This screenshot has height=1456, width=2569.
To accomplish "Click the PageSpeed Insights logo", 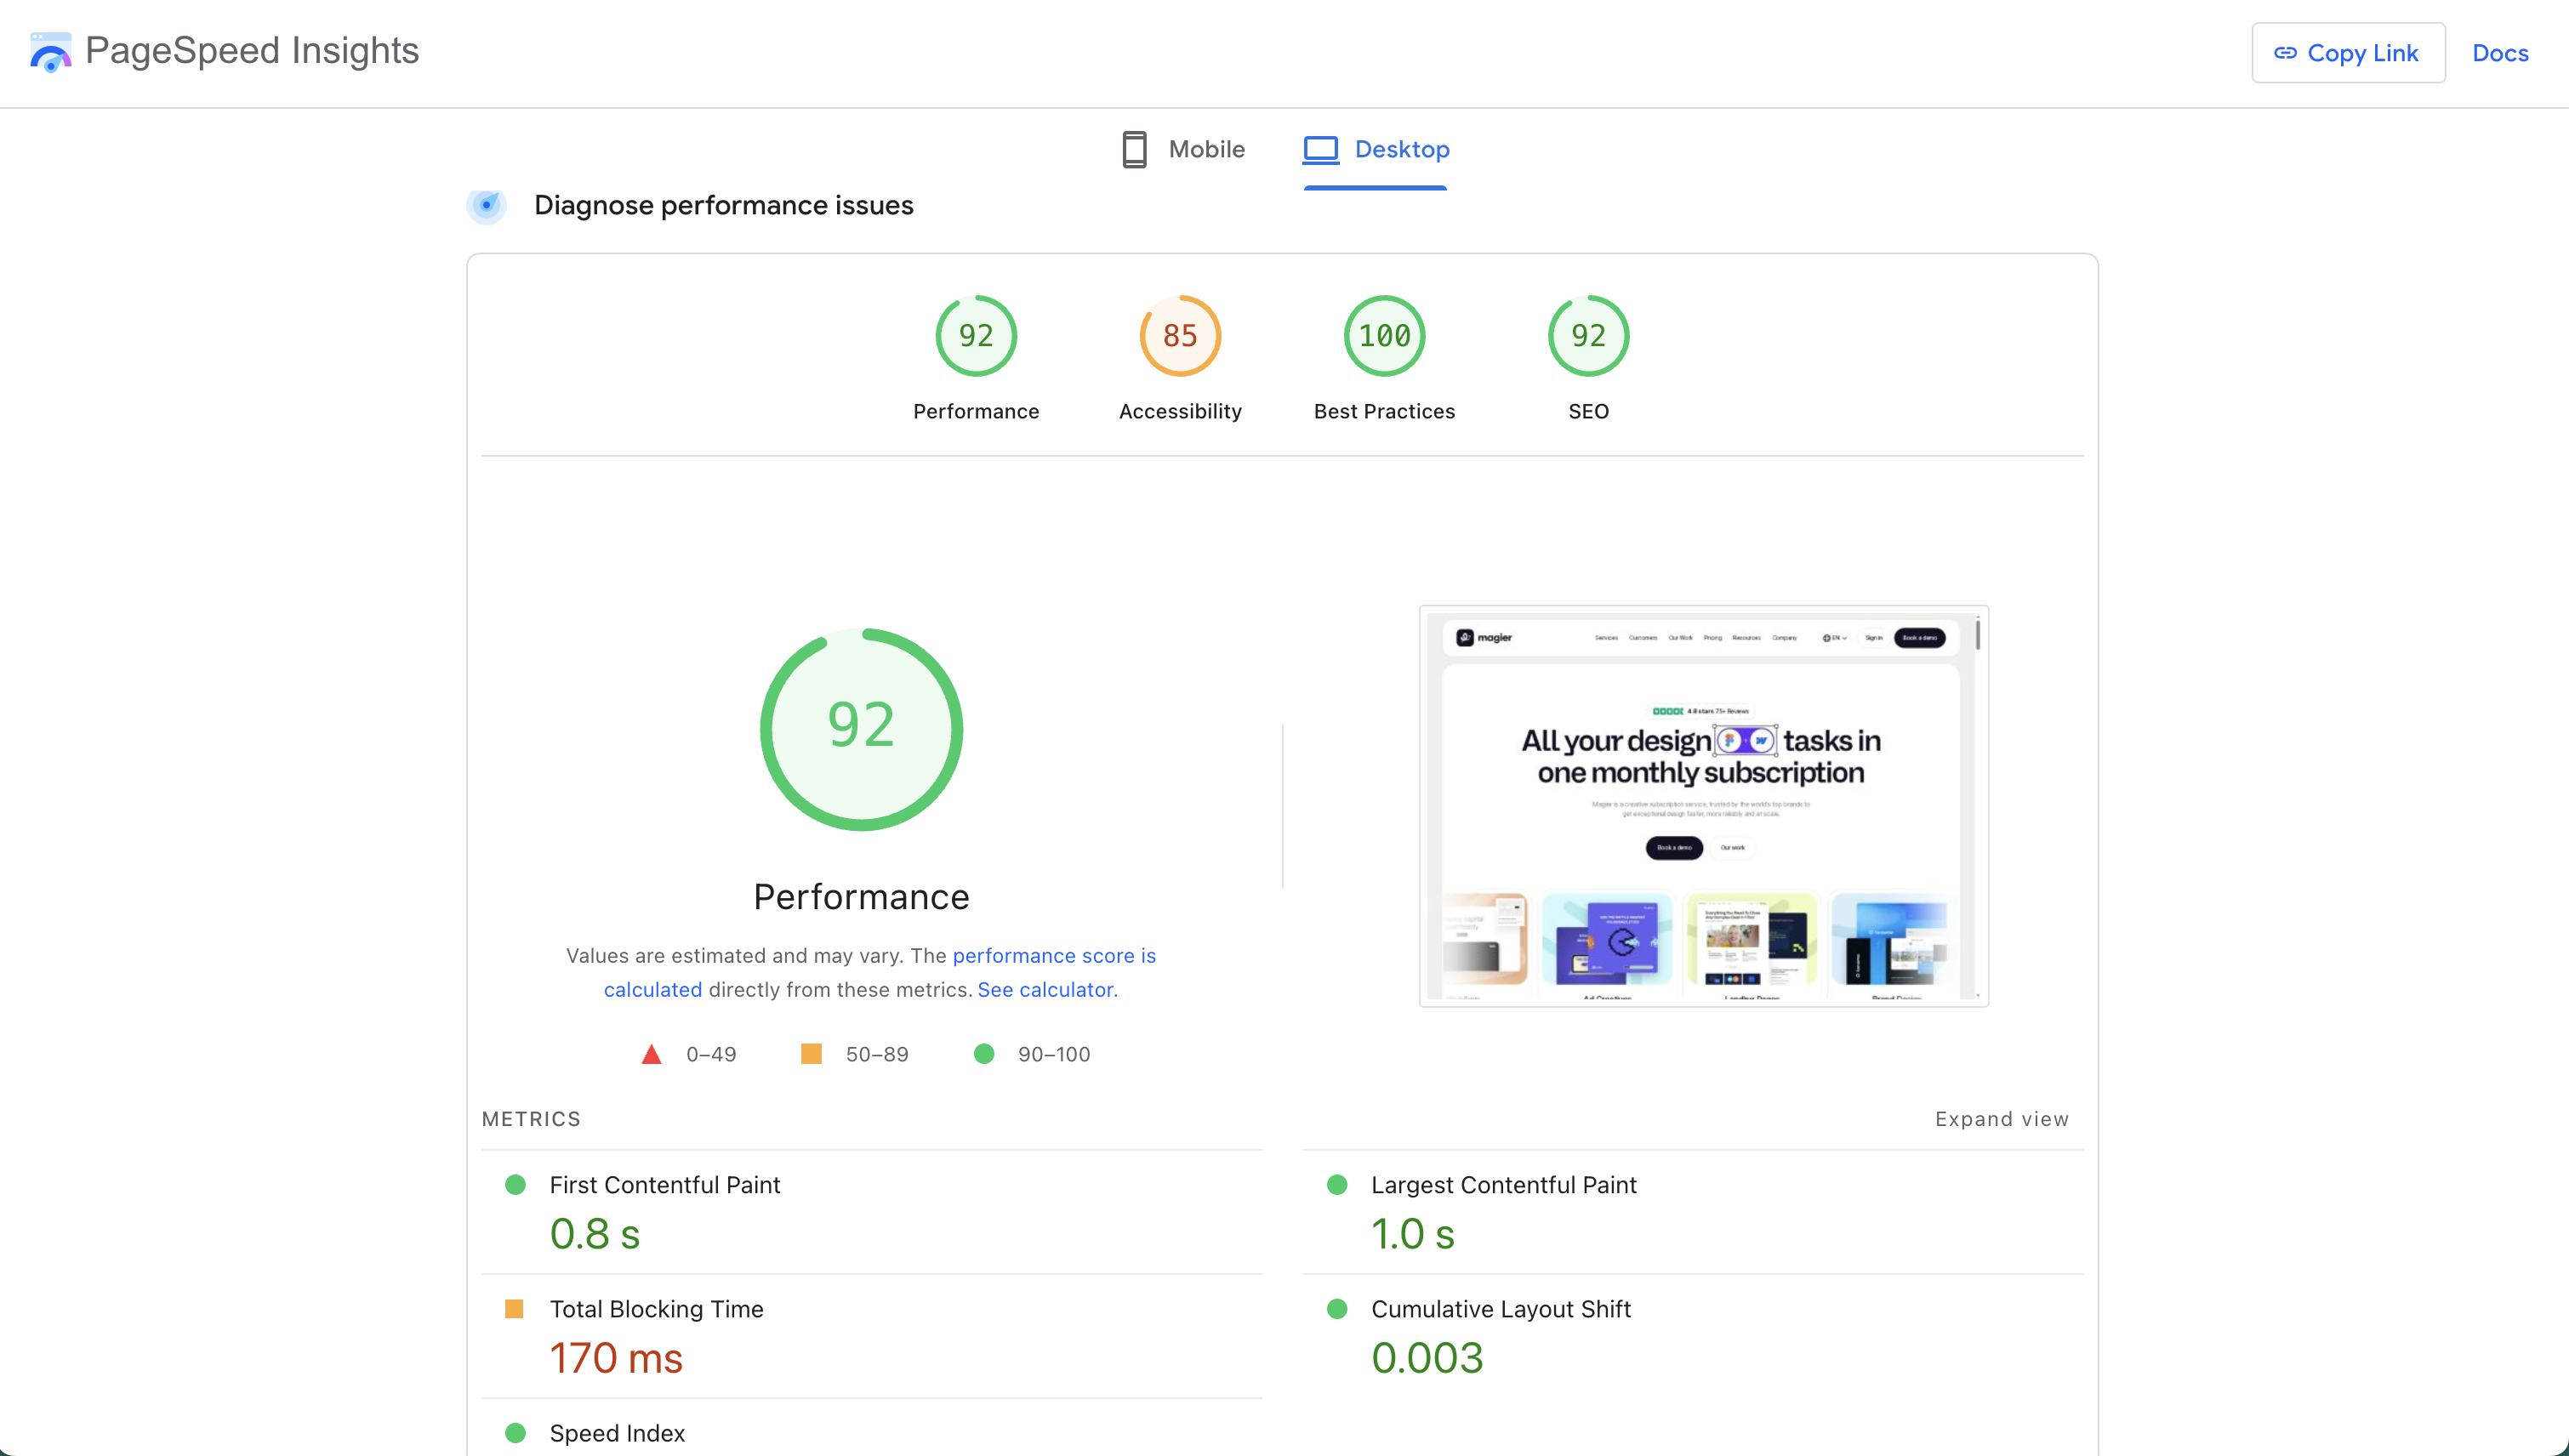I will (50, 51).
